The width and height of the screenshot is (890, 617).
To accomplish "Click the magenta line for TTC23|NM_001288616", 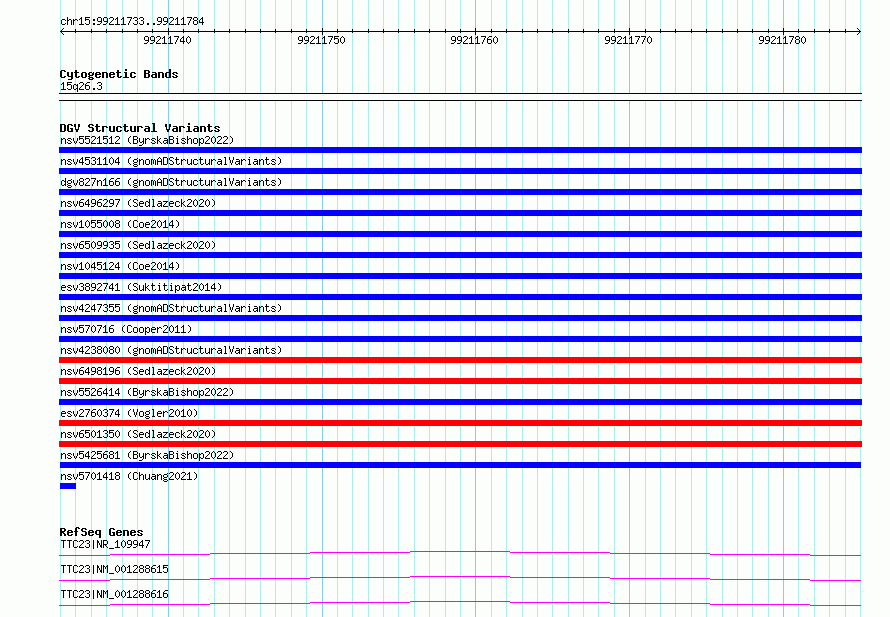I will [460, 603].
